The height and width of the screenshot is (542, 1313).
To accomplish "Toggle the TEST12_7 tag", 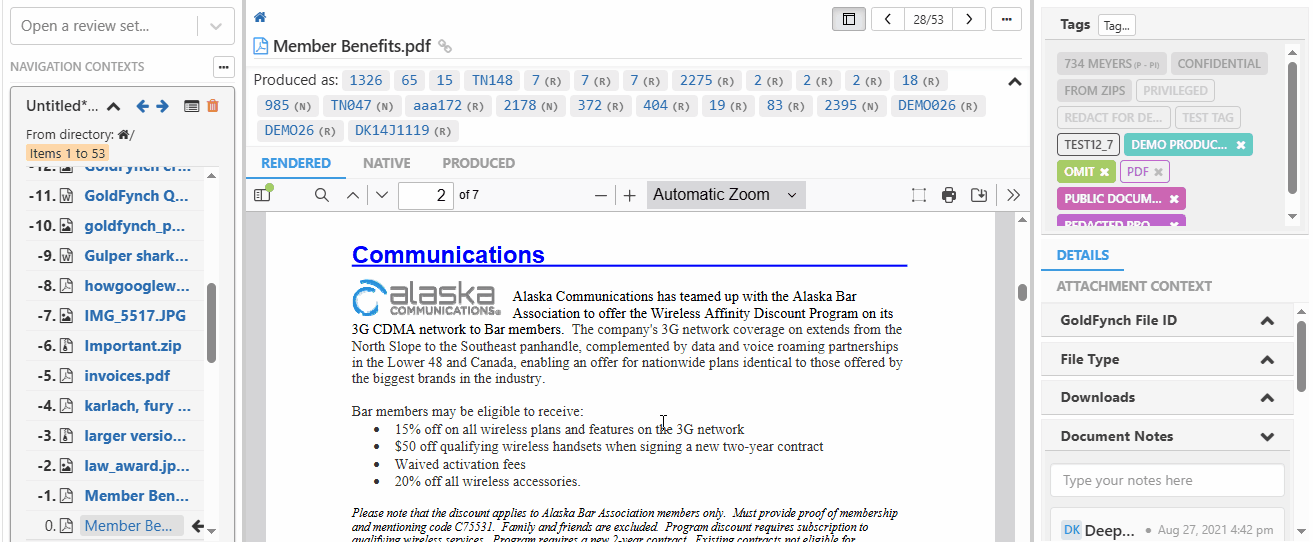I will 1088,145.
